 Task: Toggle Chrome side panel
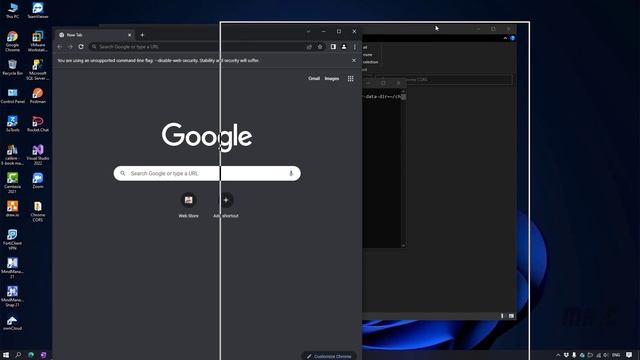pyautogui.click(x=333, y=47)
